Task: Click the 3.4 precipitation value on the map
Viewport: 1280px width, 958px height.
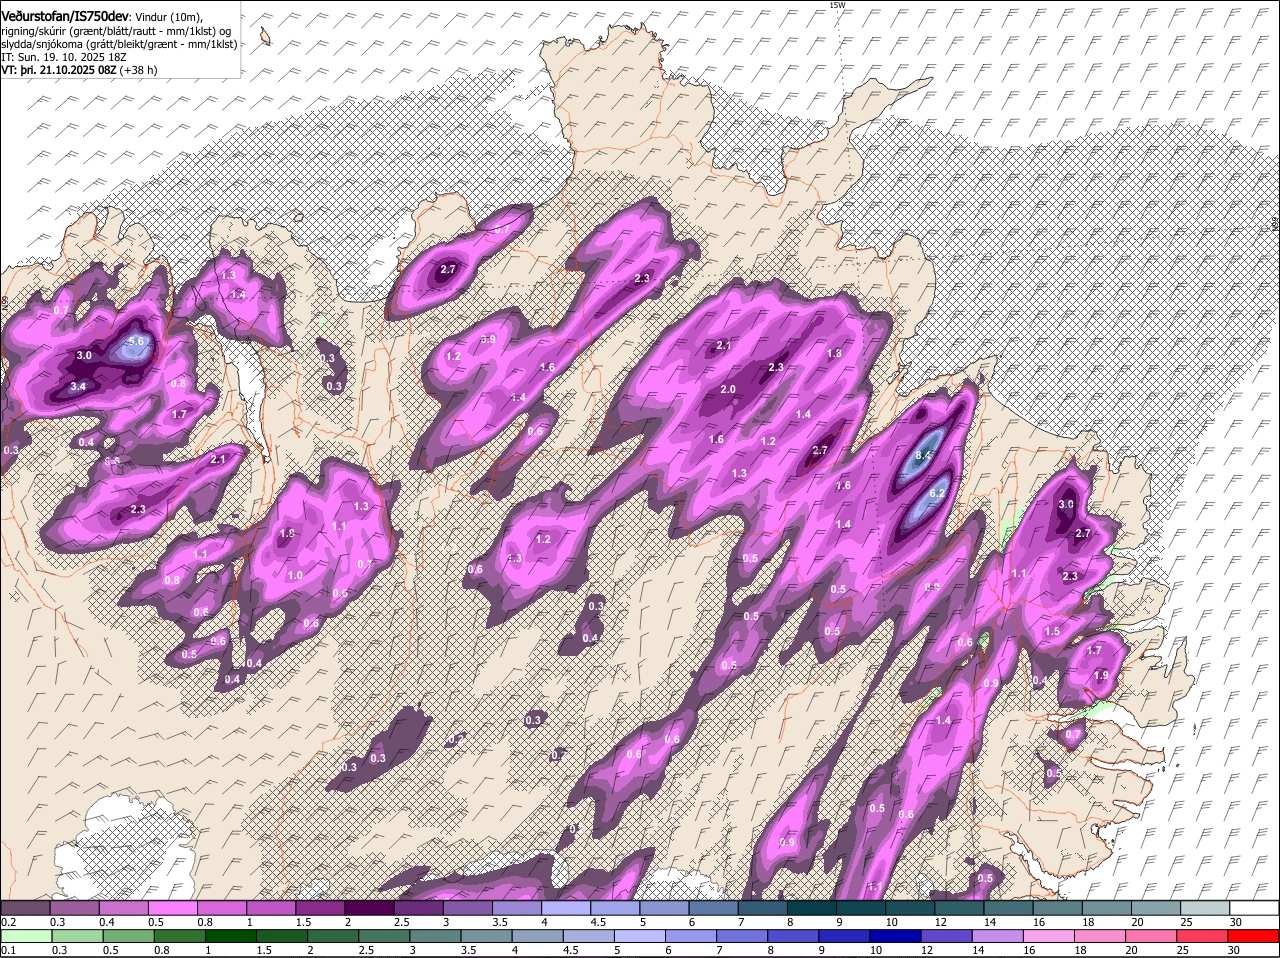Action: pyautogui.click(x=79, y=387)
